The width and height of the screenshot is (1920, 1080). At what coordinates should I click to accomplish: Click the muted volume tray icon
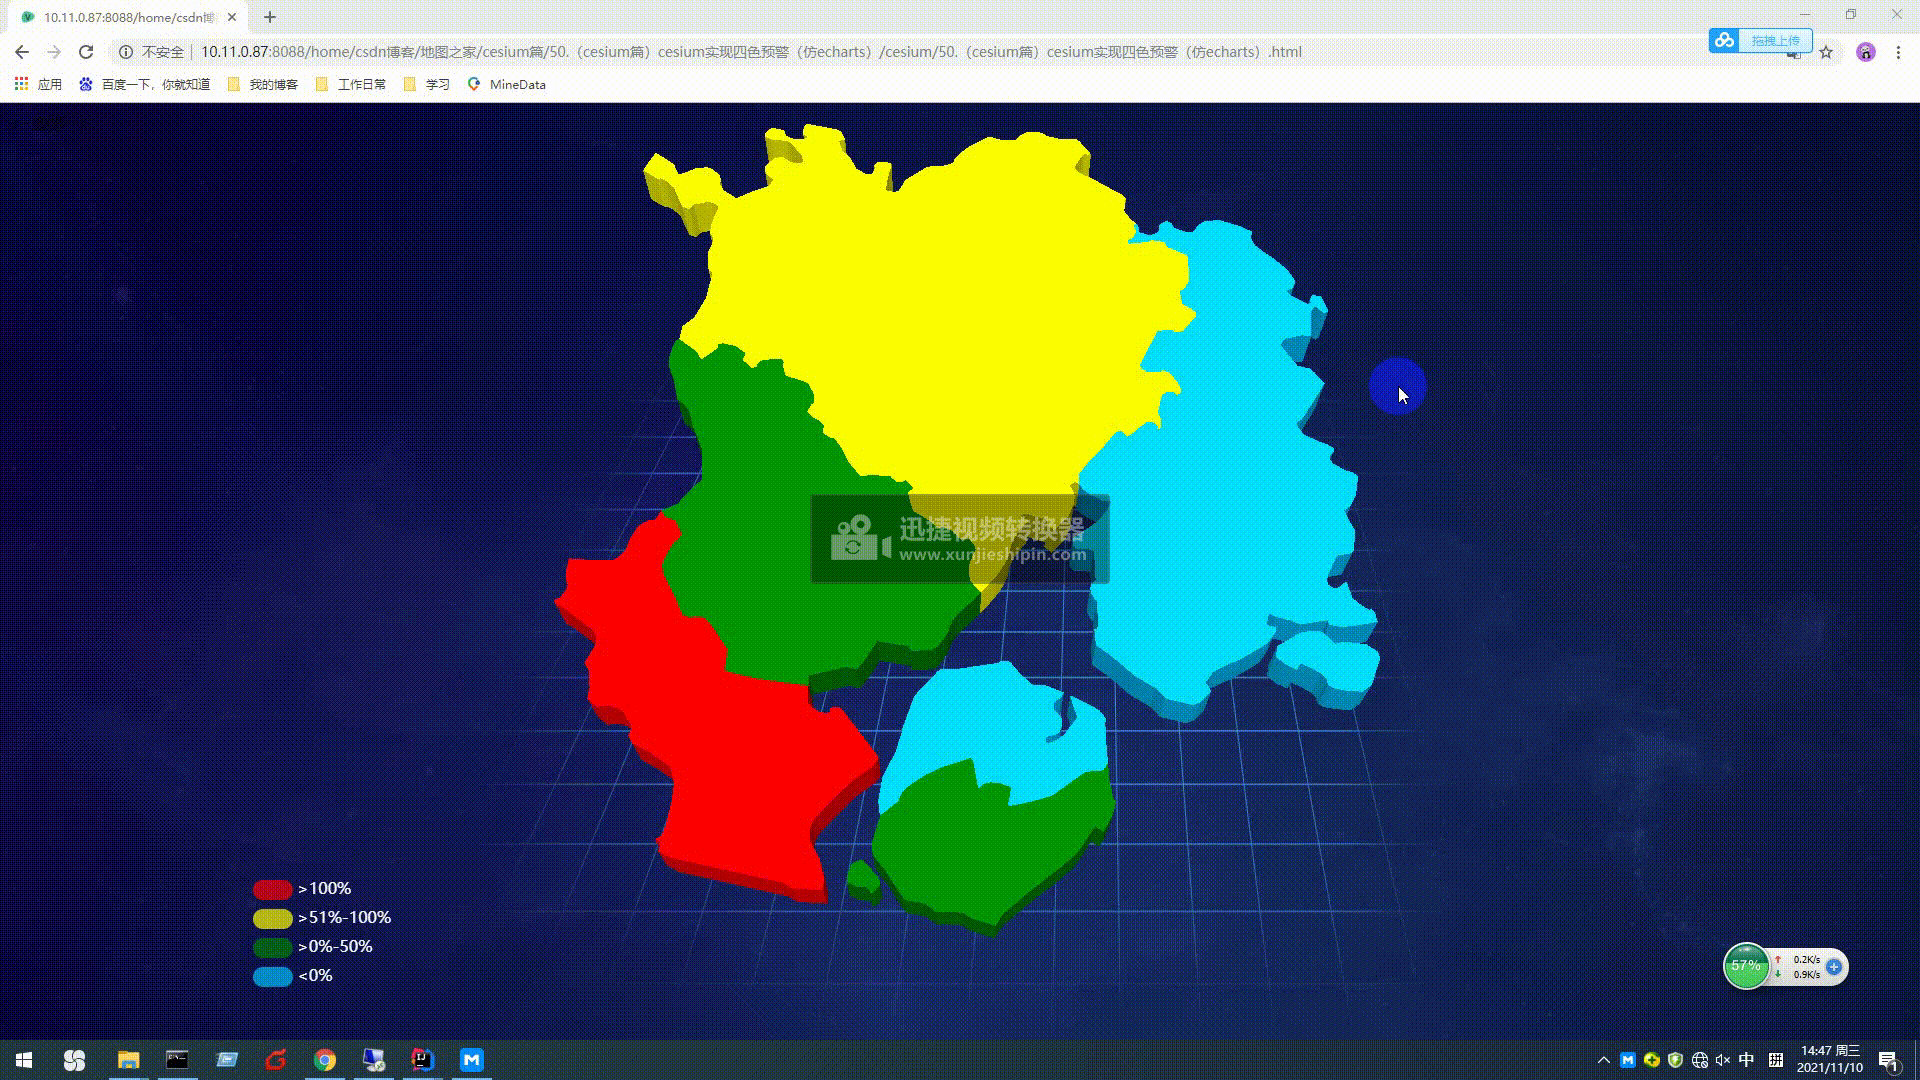pos(1722,1060)
